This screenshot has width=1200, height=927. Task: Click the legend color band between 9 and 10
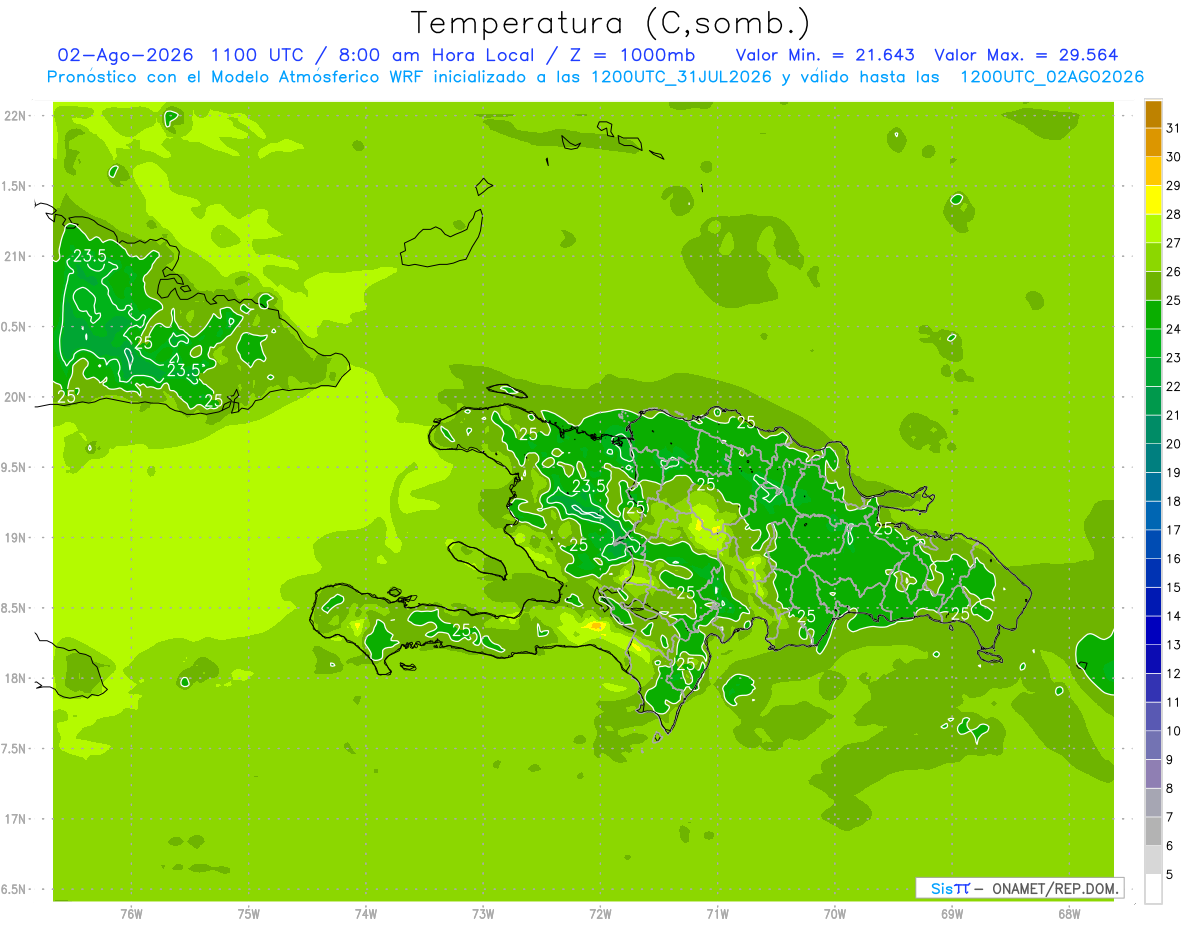(1153, 746)
